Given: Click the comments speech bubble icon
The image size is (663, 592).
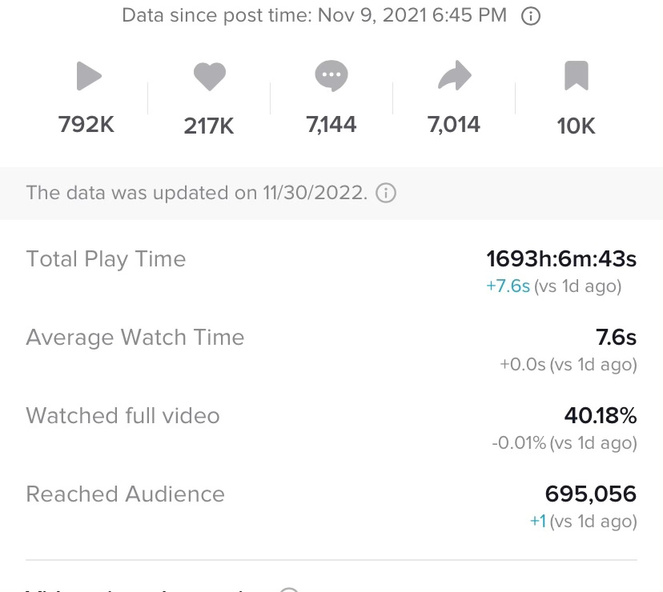Looking at the screenshot, I should 331,76.
